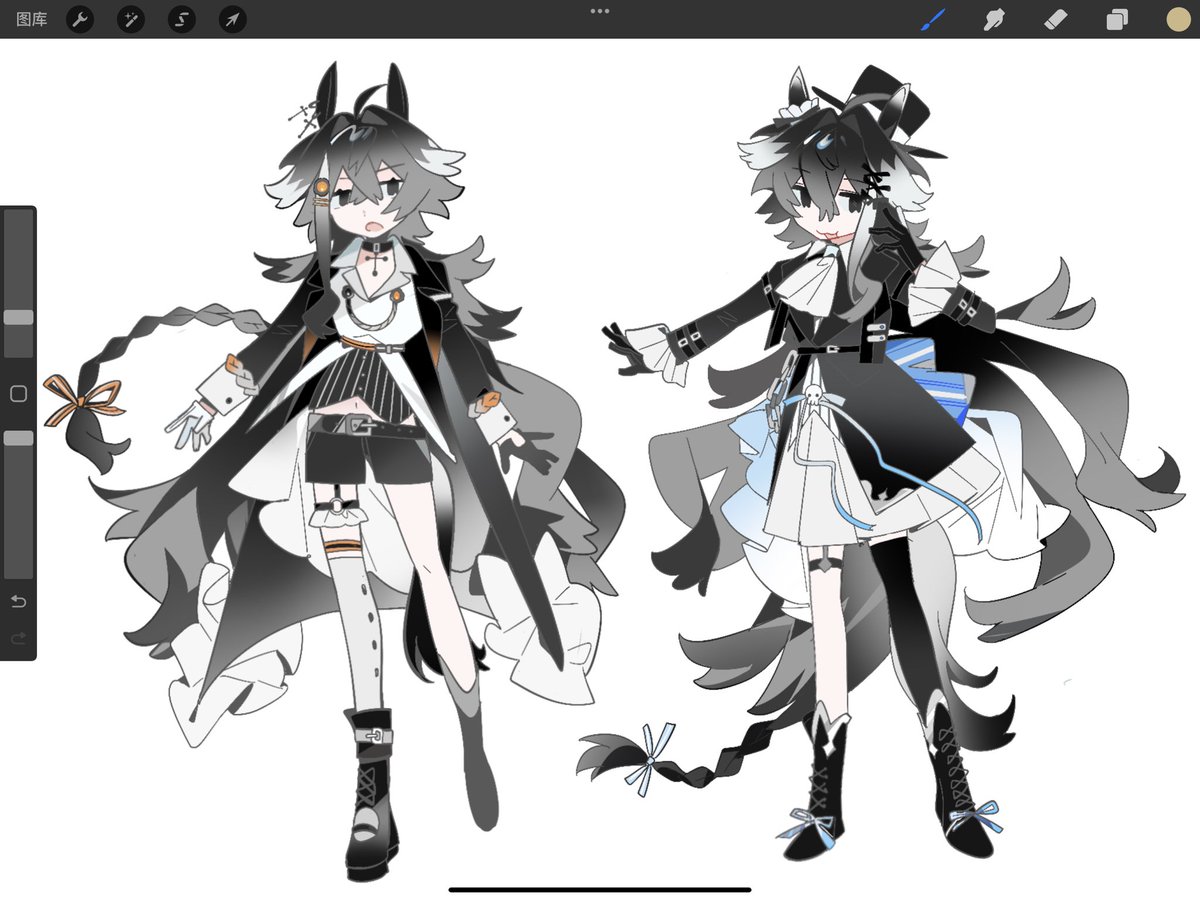The width and height of the screenshot is (1200, 899).
Task: Switch to the Smudge tool
Action: (x=994, y=19)
